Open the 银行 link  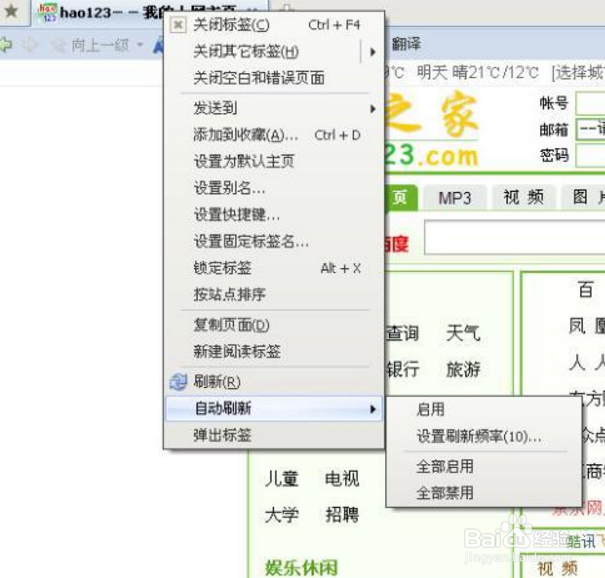click(x=403, y=369)
